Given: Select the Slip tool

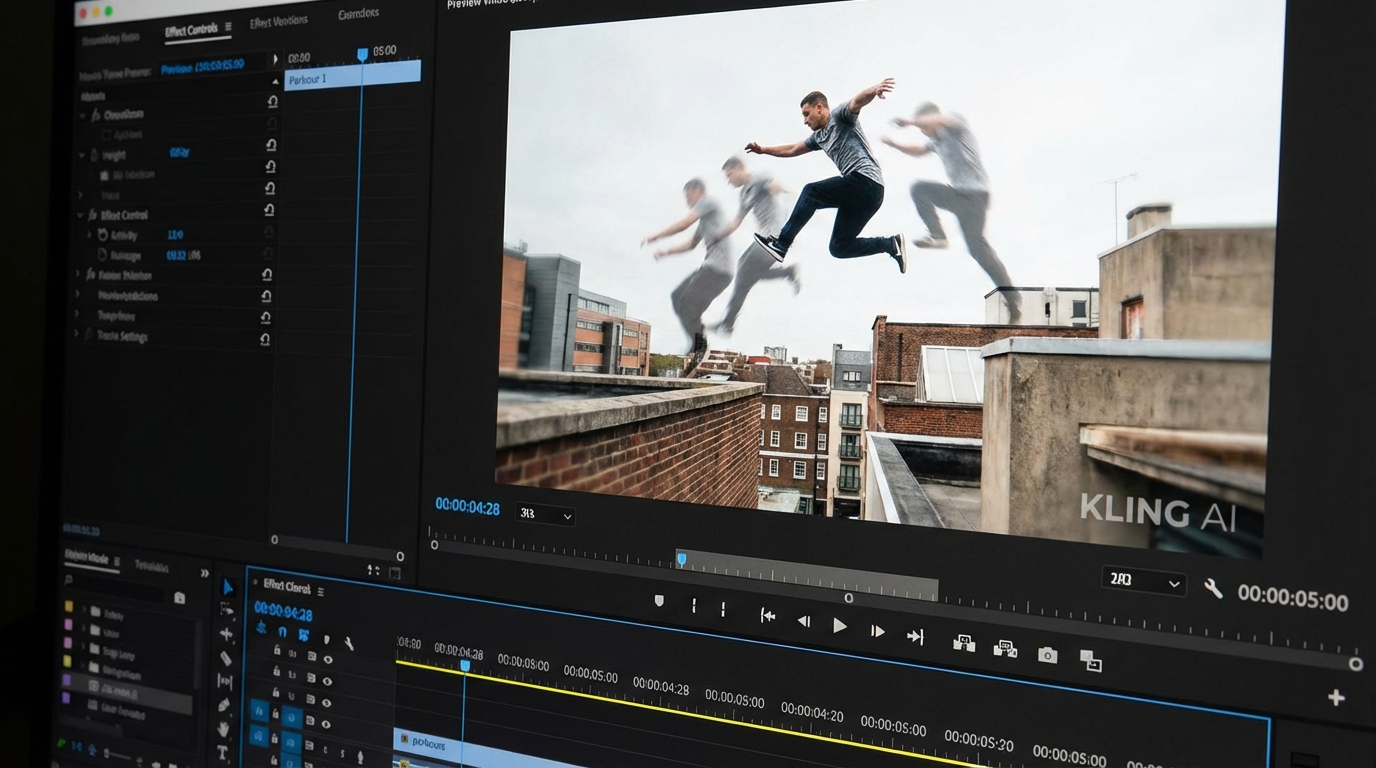Looking at the screenshot, I should coord(225,681).
